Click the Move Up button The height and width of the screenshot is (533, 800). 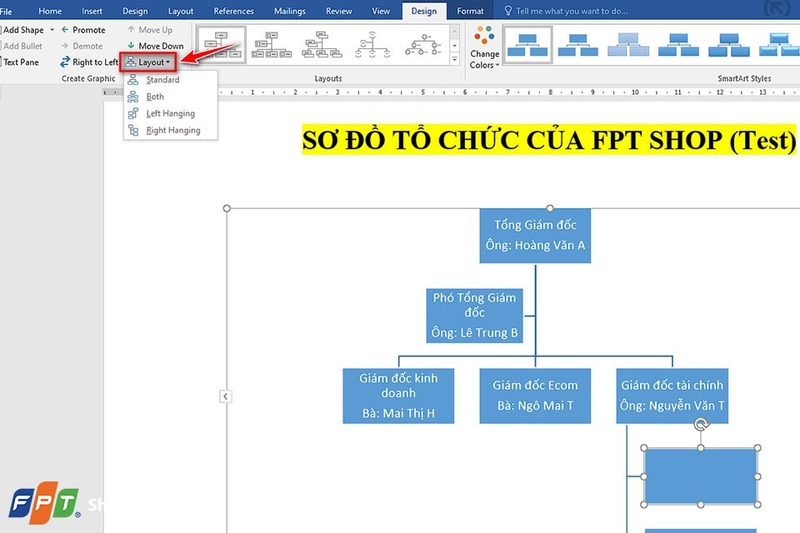(x=150, y=30)
